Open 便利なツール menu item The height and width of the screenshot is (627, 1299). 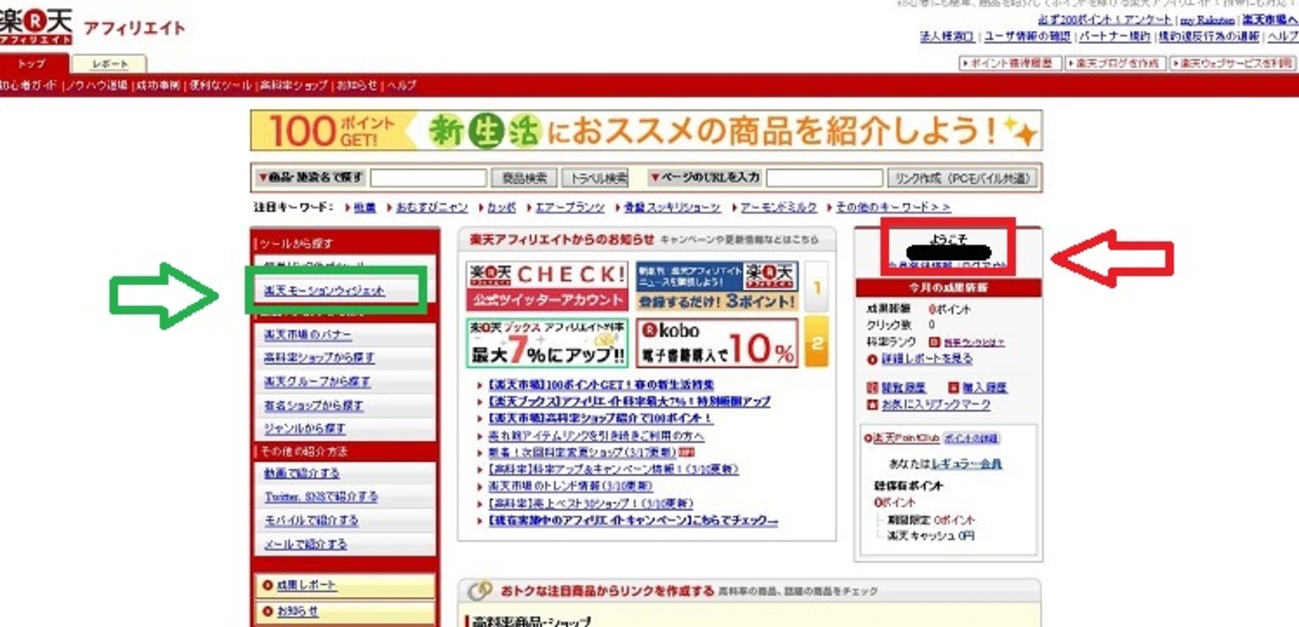tap(219, 86)
